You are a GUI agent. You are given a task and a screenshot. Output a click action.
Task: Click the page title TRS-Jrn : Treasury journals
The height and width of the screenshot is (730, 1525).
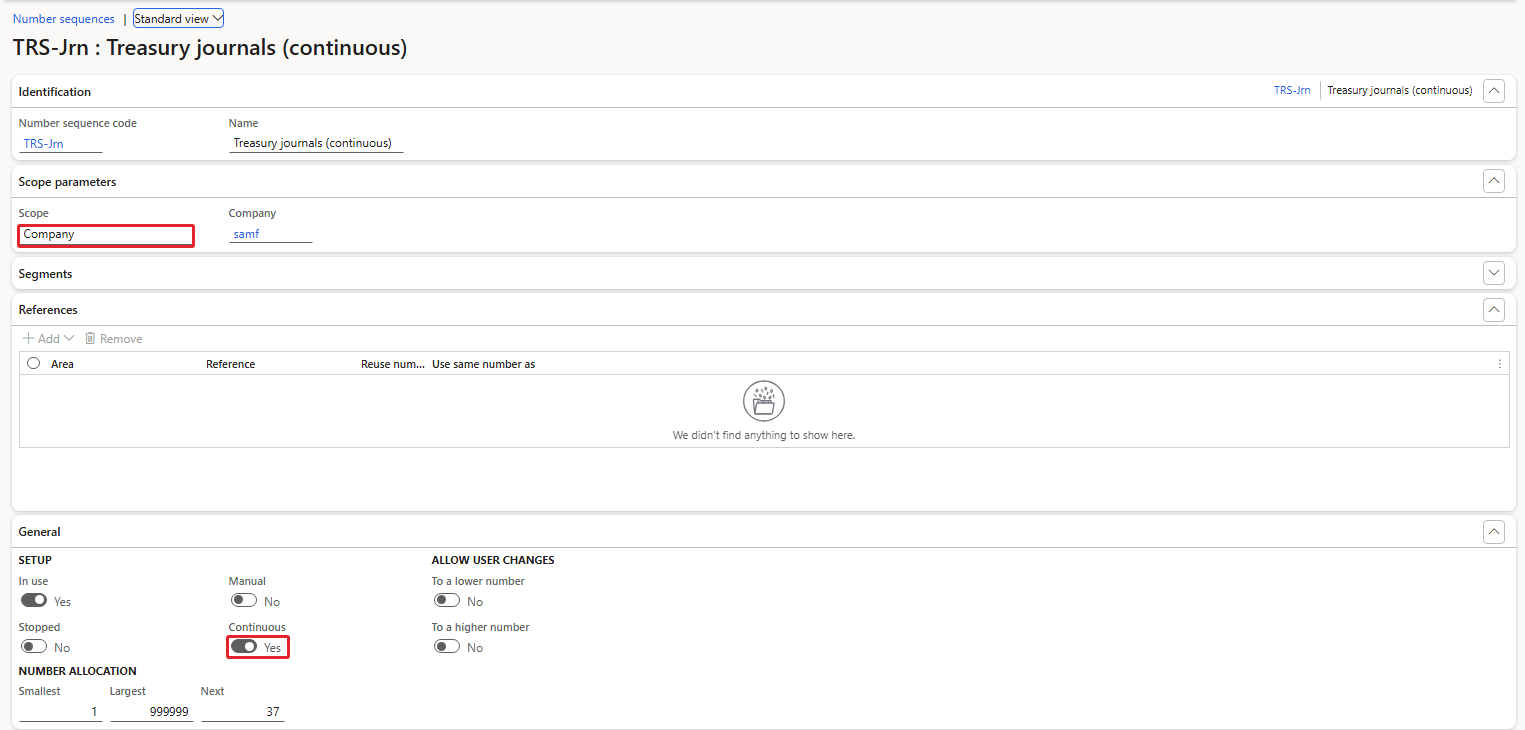pyautogui.click(x=210, y=48)
